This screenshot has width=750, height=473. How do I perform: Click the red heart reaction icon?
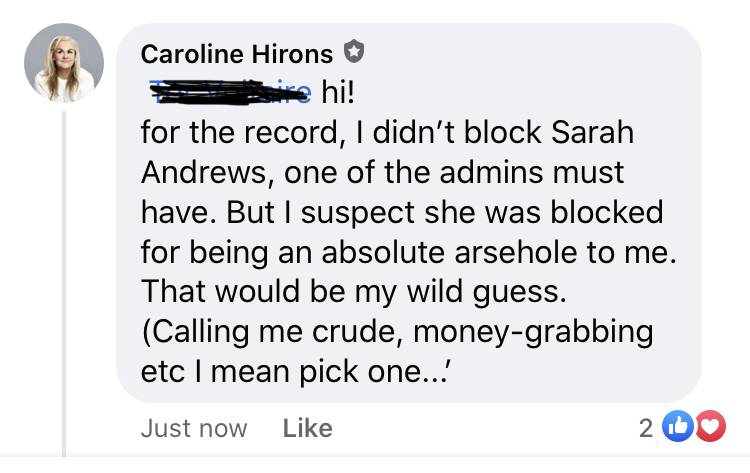pyautogui.click(x=710, y=426)
